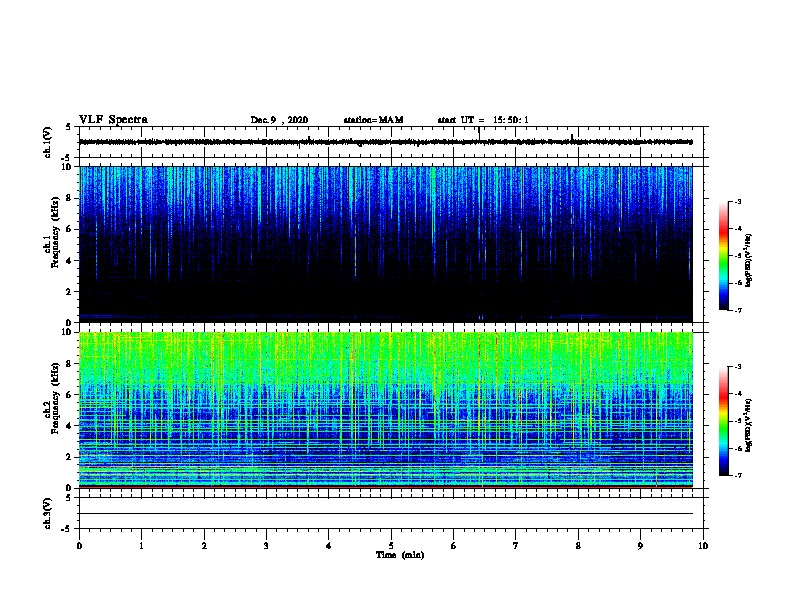Click the 8 kHz tick label of ch.1 spectrogram
This screenshot has height=612, width=792.
coord(70,198)
